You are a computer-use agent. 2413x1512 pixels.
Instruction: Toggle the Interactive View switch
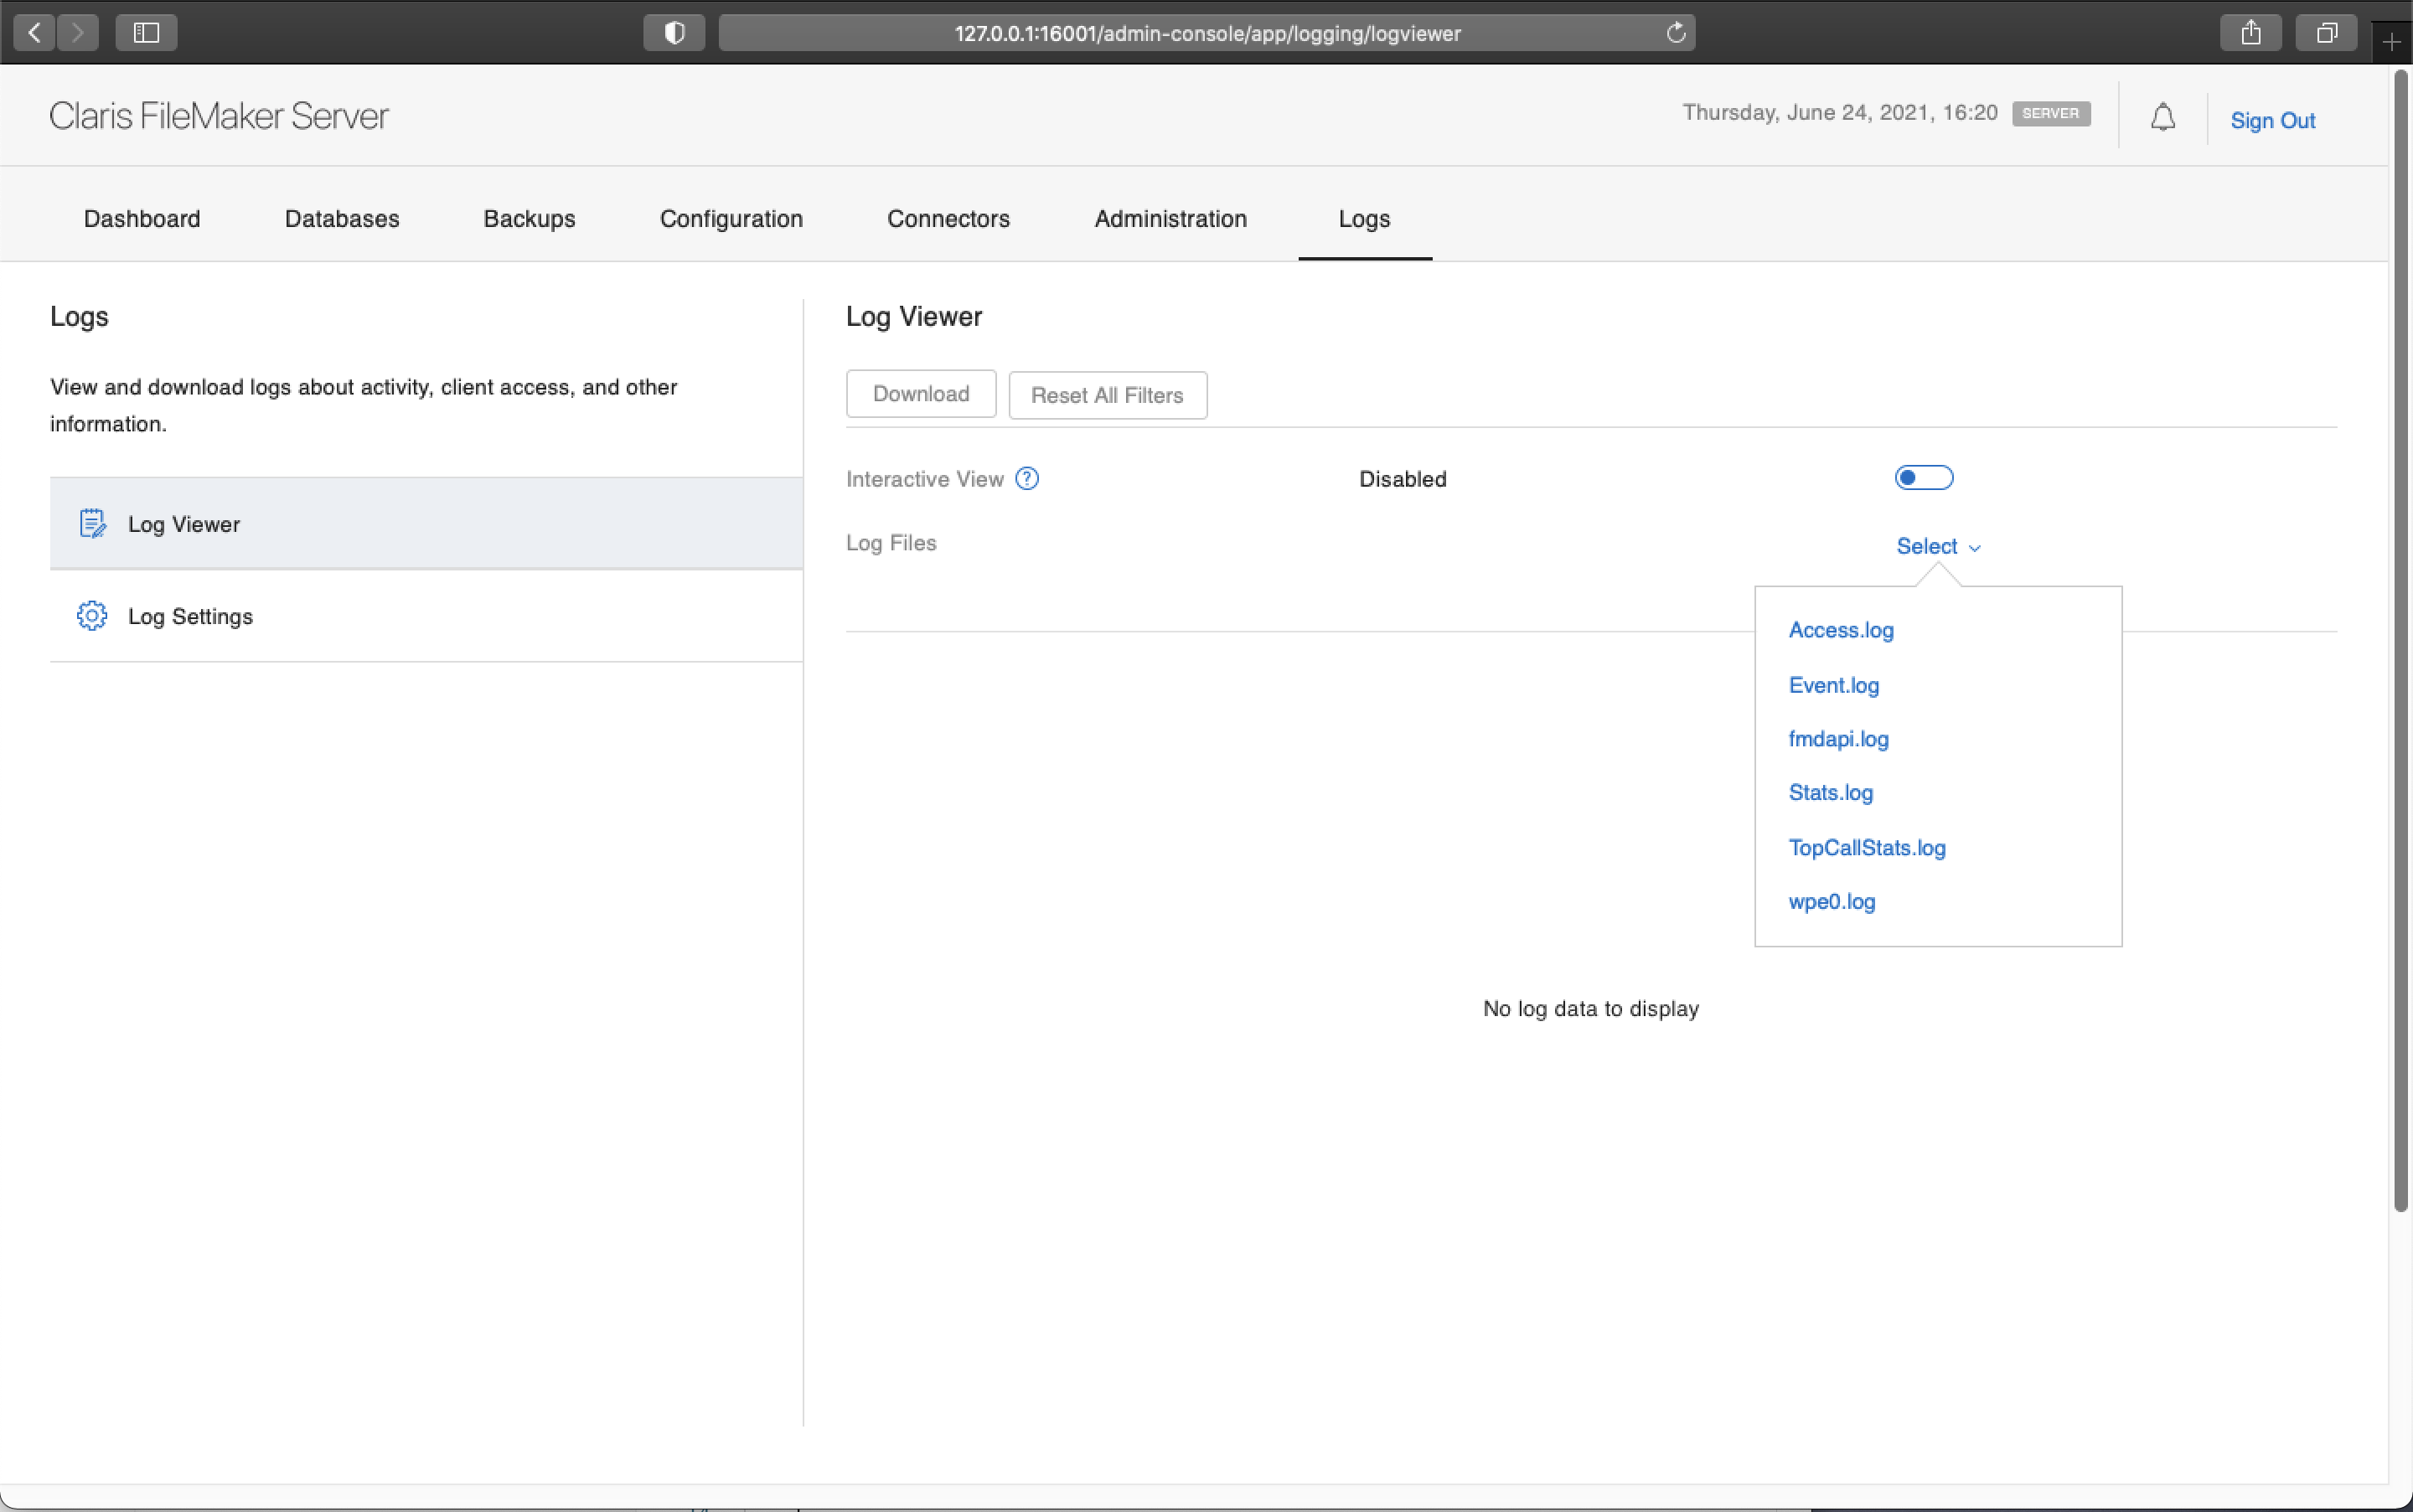[x=1923, y=477]
